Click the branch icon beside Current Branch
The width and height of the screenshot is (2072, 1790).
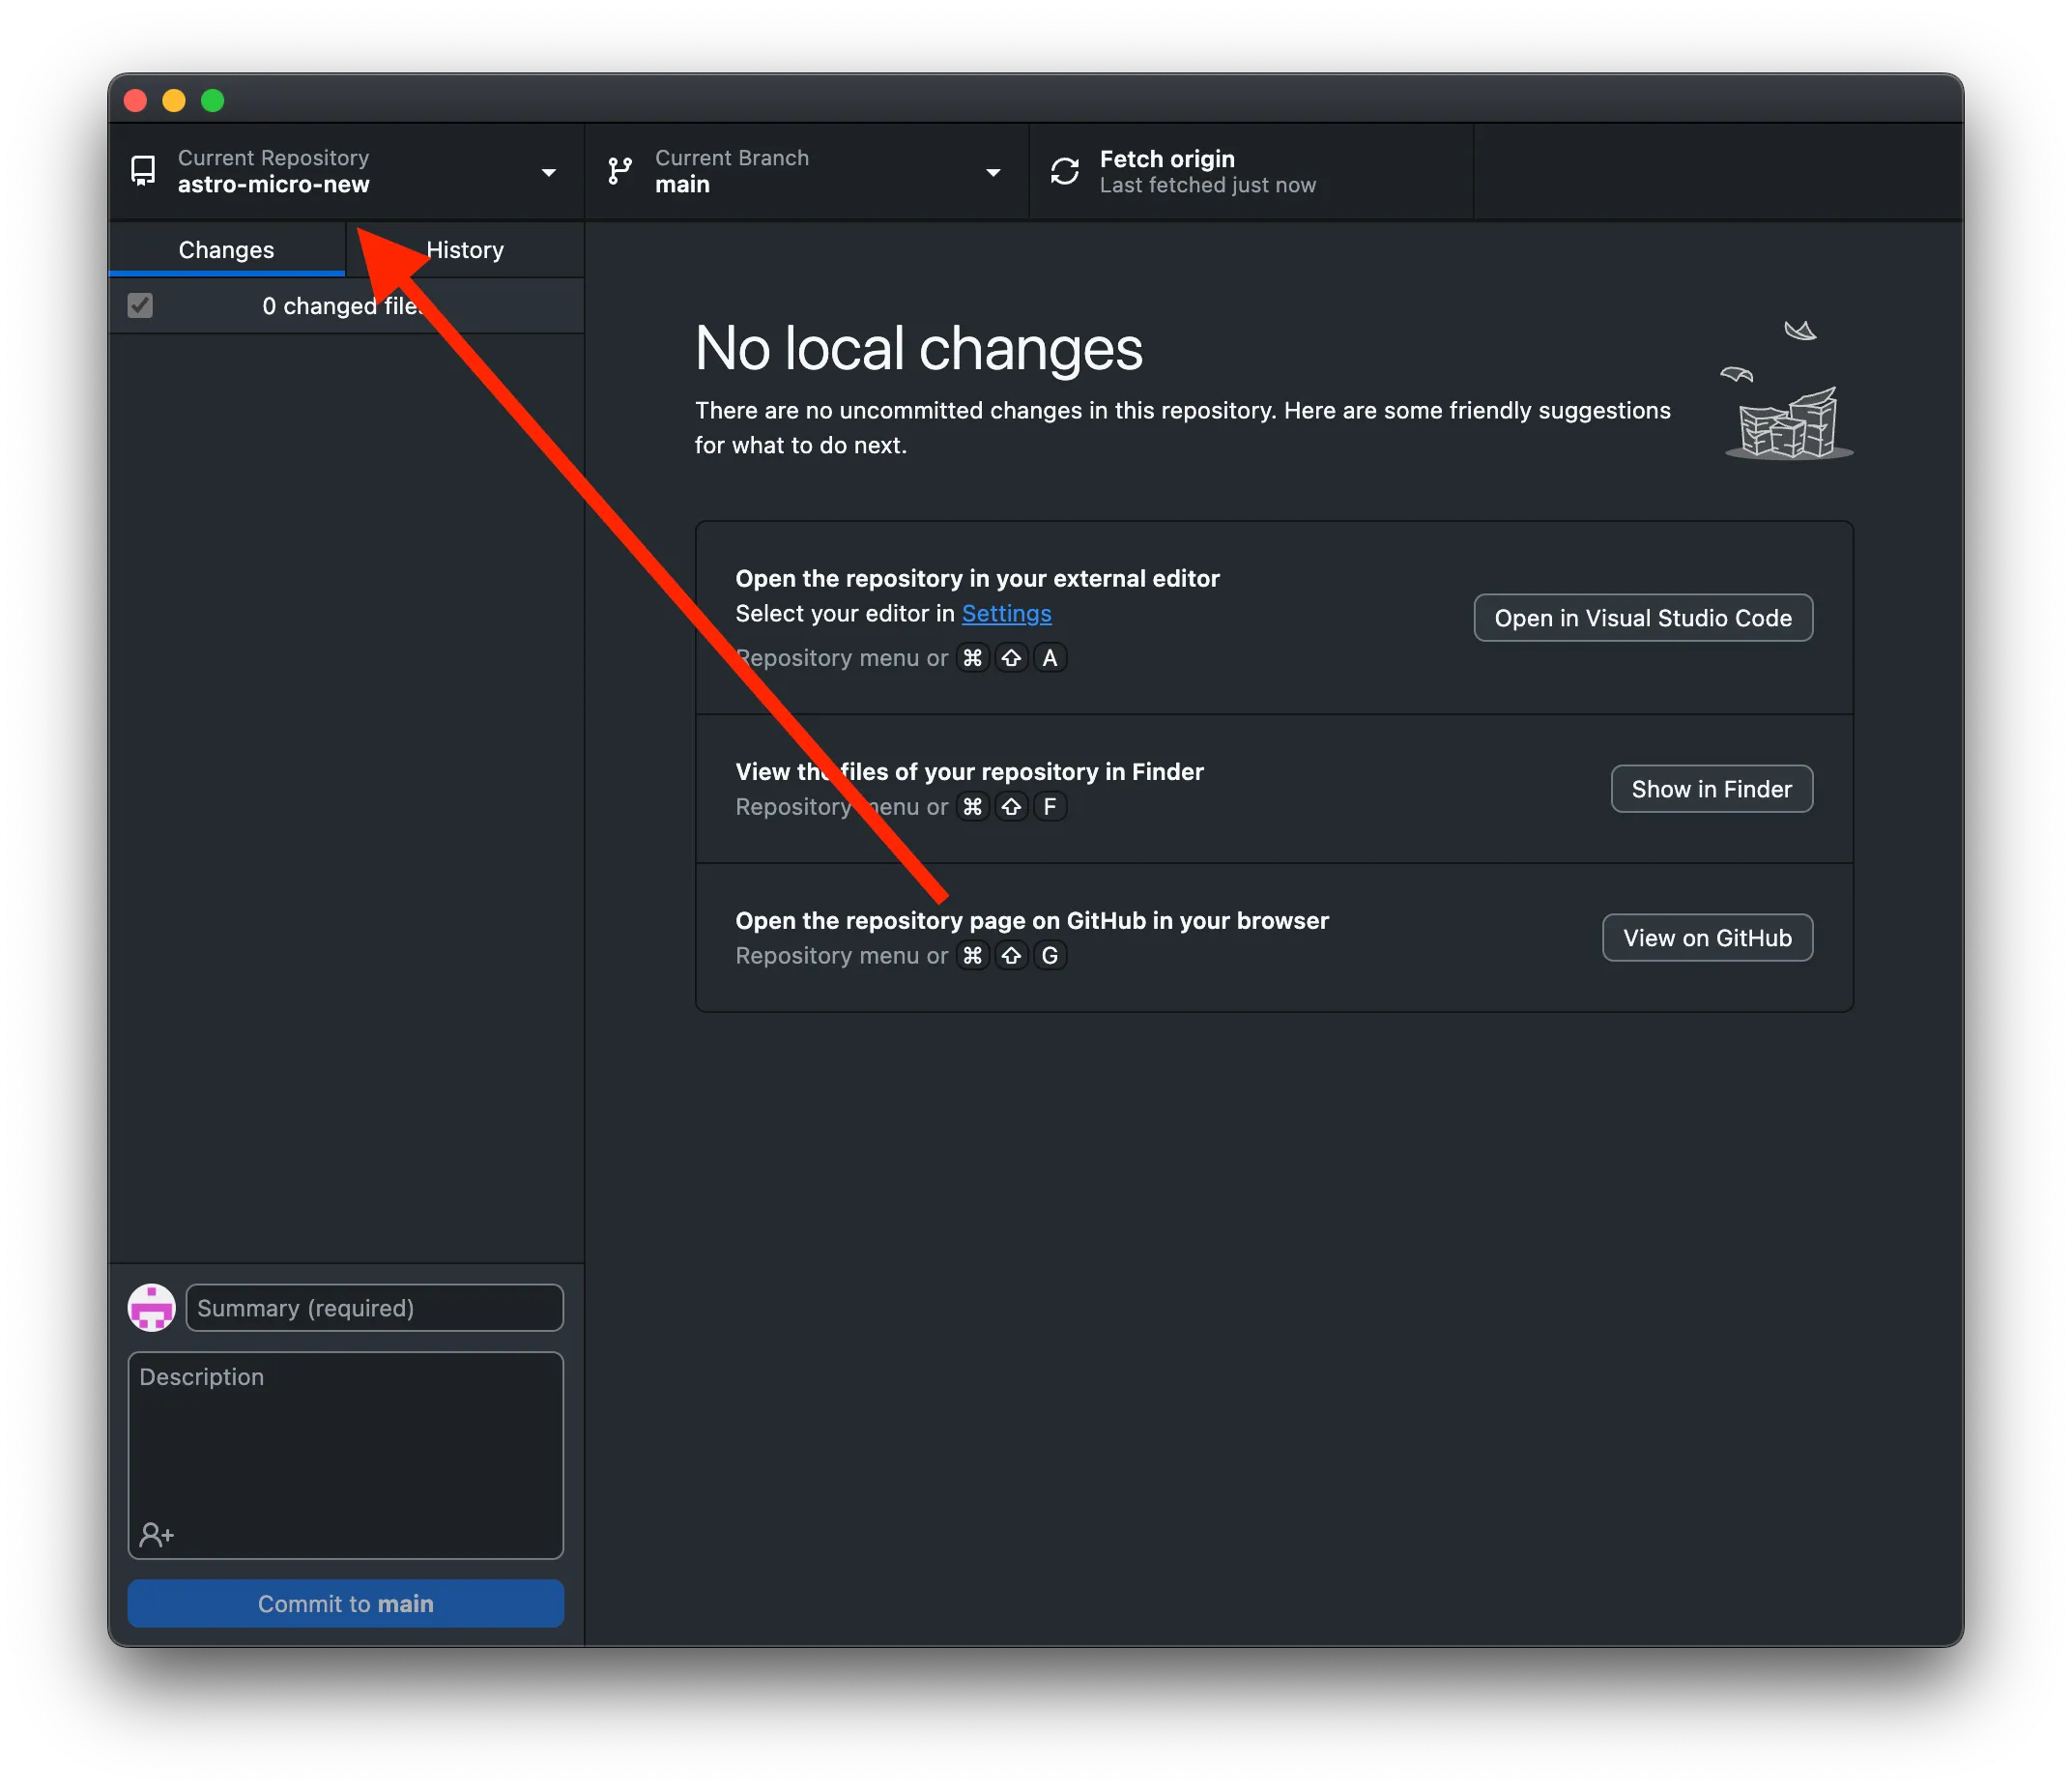620,171
